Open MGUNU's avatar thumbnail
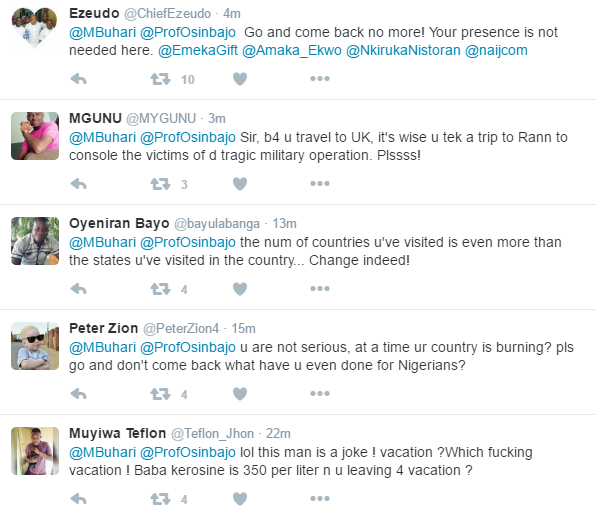The width and height of the screenshot is (596, 516). 35,136
